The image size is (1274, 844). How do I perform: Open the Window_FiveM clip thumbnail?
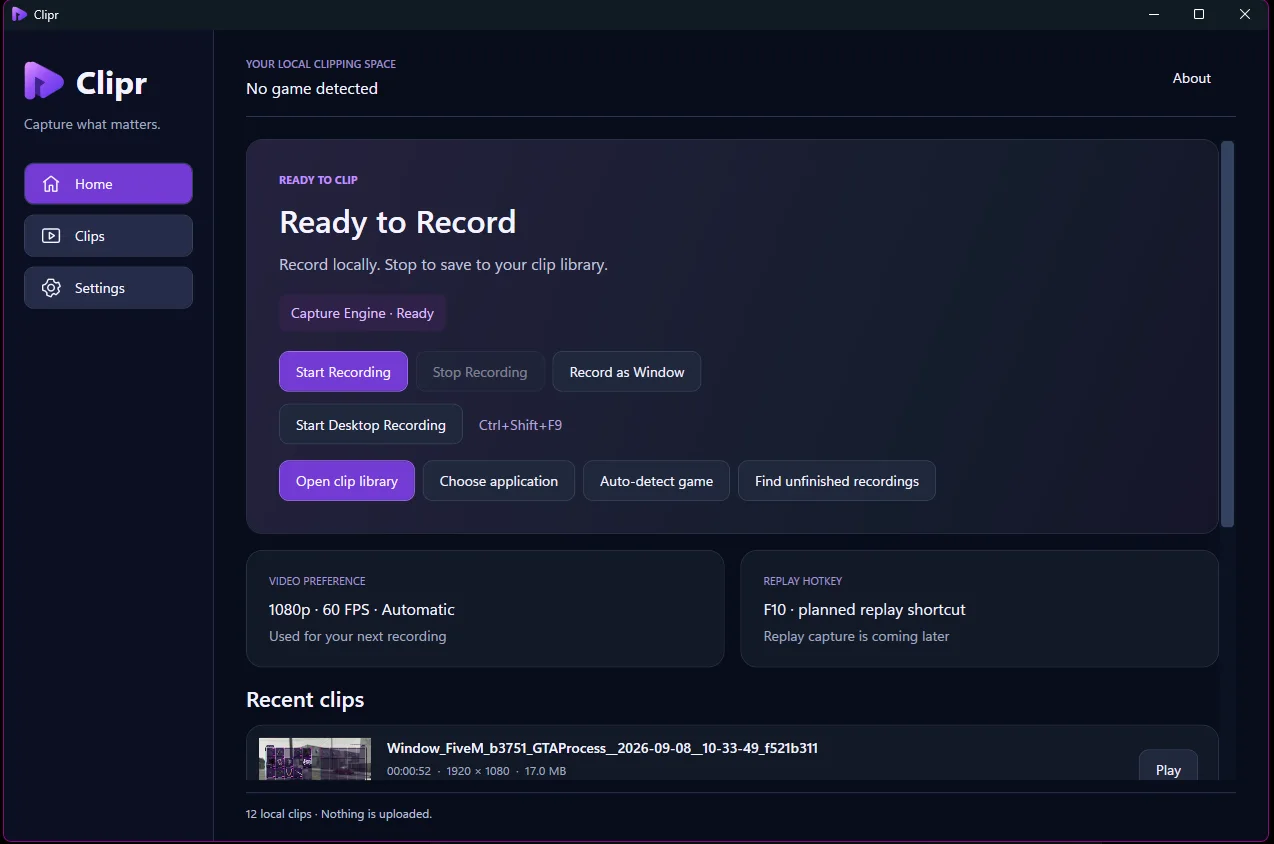[315, 759]
